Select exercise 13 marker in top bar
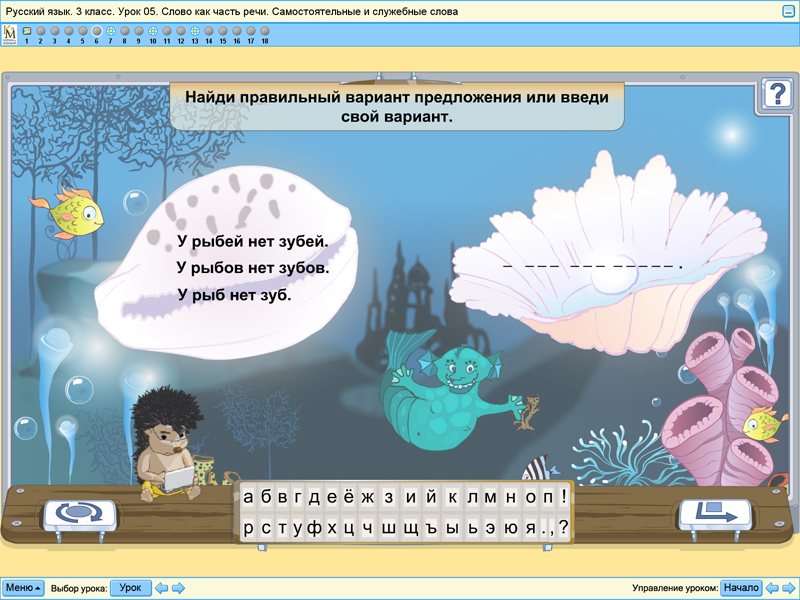Viewport: 800px width, 600px height. click(194, 31)
